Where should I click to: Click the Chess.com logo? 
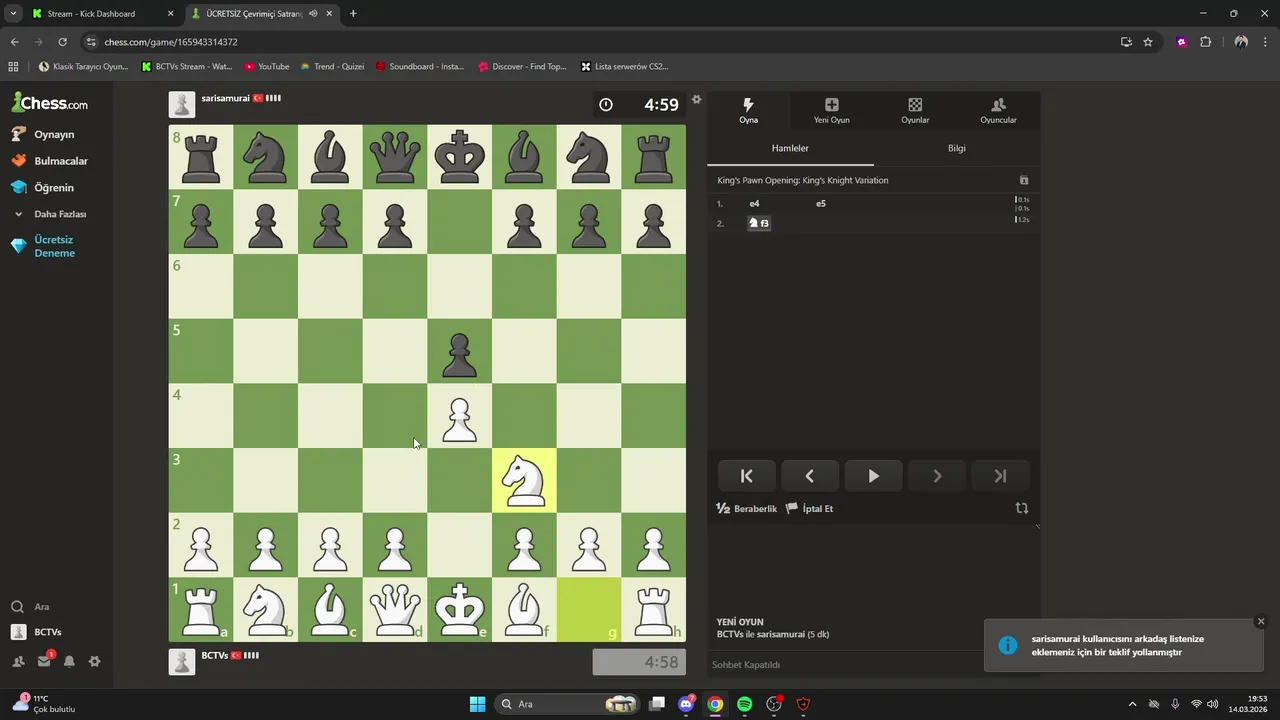(50, 103)
